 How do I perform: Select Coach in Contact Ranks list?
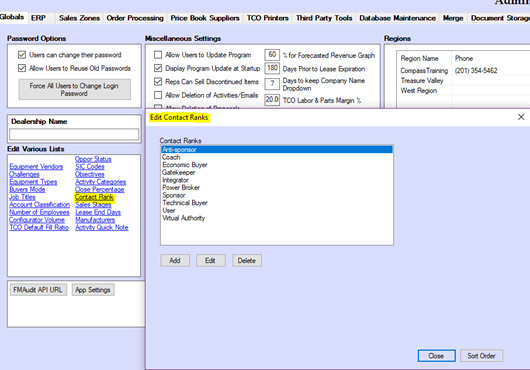click(277, 157)
